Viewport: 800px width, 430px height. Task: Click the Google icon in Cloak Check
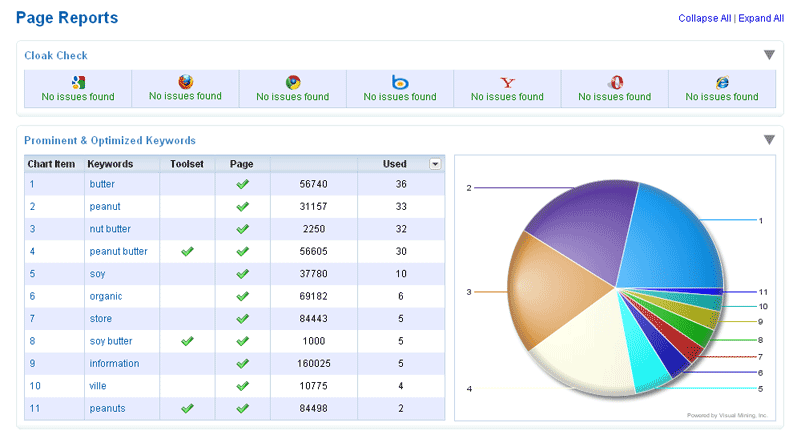click(78, 82)
